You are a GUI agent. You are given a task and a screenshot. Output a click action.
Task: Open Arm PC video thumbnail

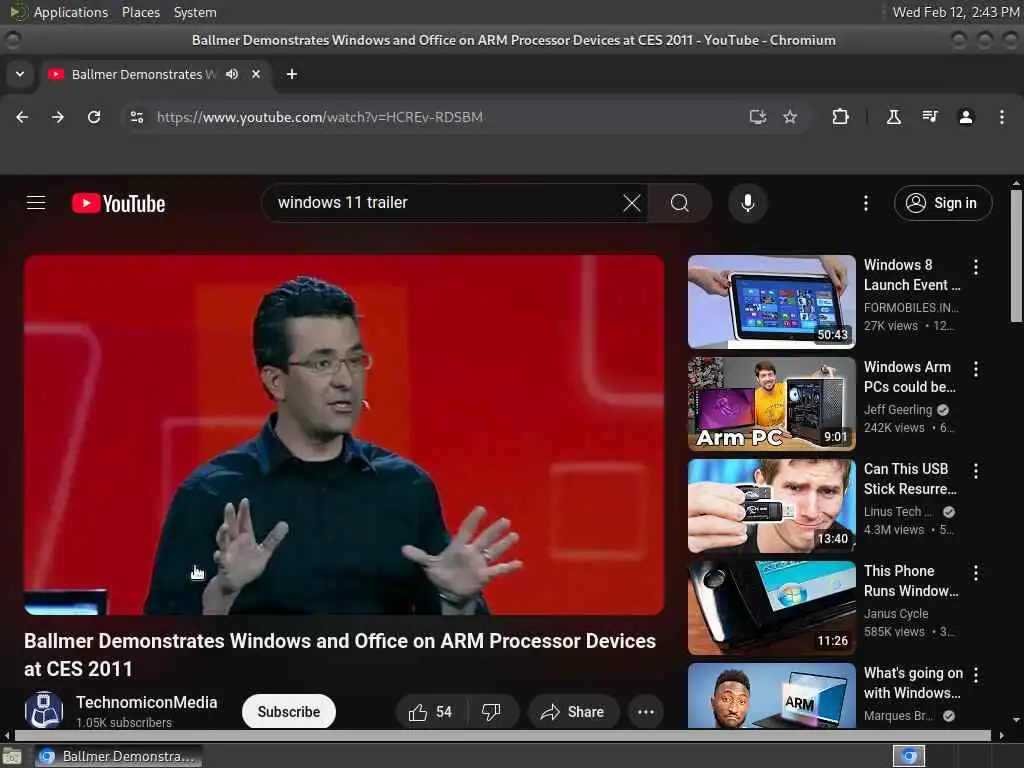(771, 404)
